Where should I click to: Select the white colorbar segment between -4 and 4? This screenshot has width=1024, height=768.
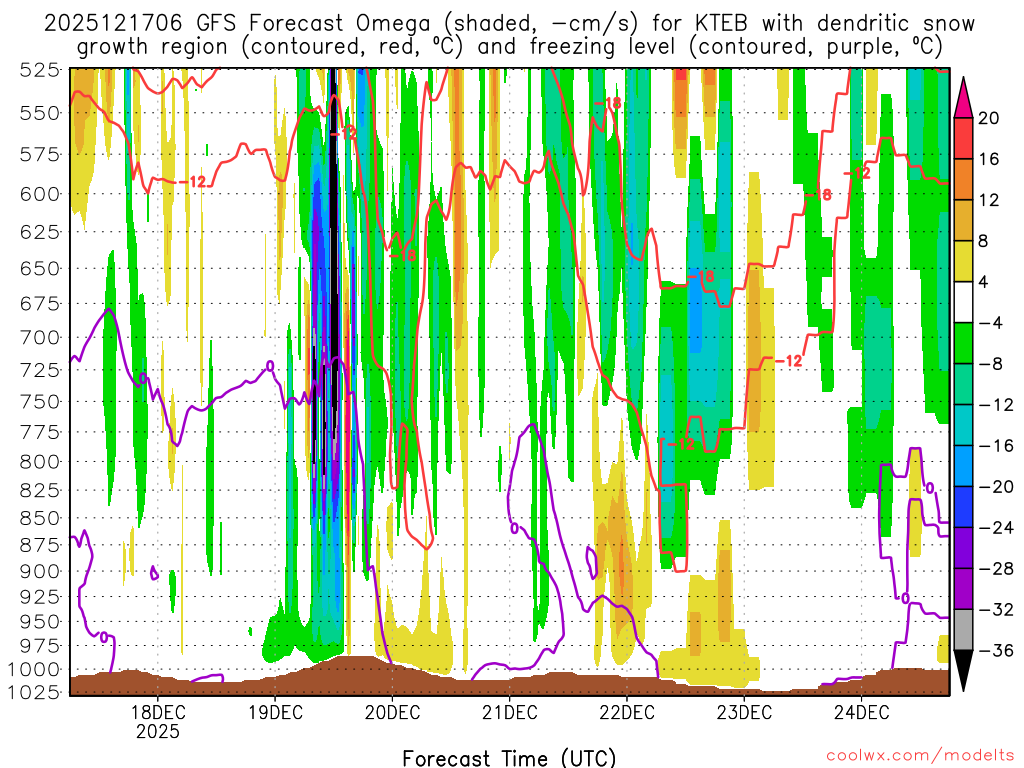965,302
